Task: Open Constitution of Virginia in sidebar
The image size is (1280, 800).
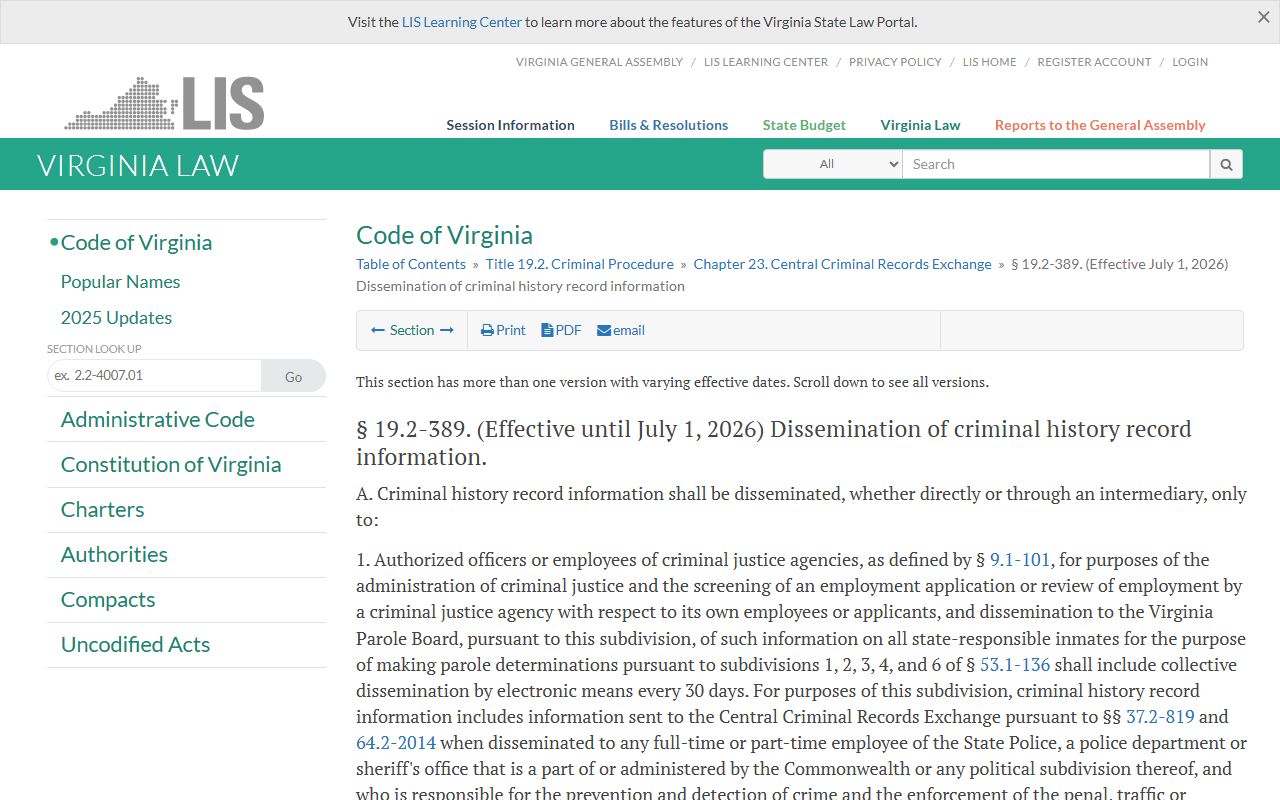Action: [x=171, y=465]
